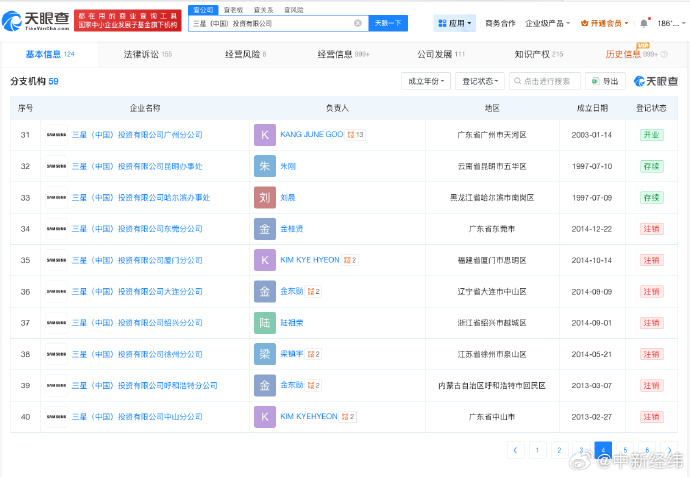Viewport: 690px width, 477px height.
Task: Click 开业 status tag in row 31
Action: pyautogui.click(x=651, y=135)
